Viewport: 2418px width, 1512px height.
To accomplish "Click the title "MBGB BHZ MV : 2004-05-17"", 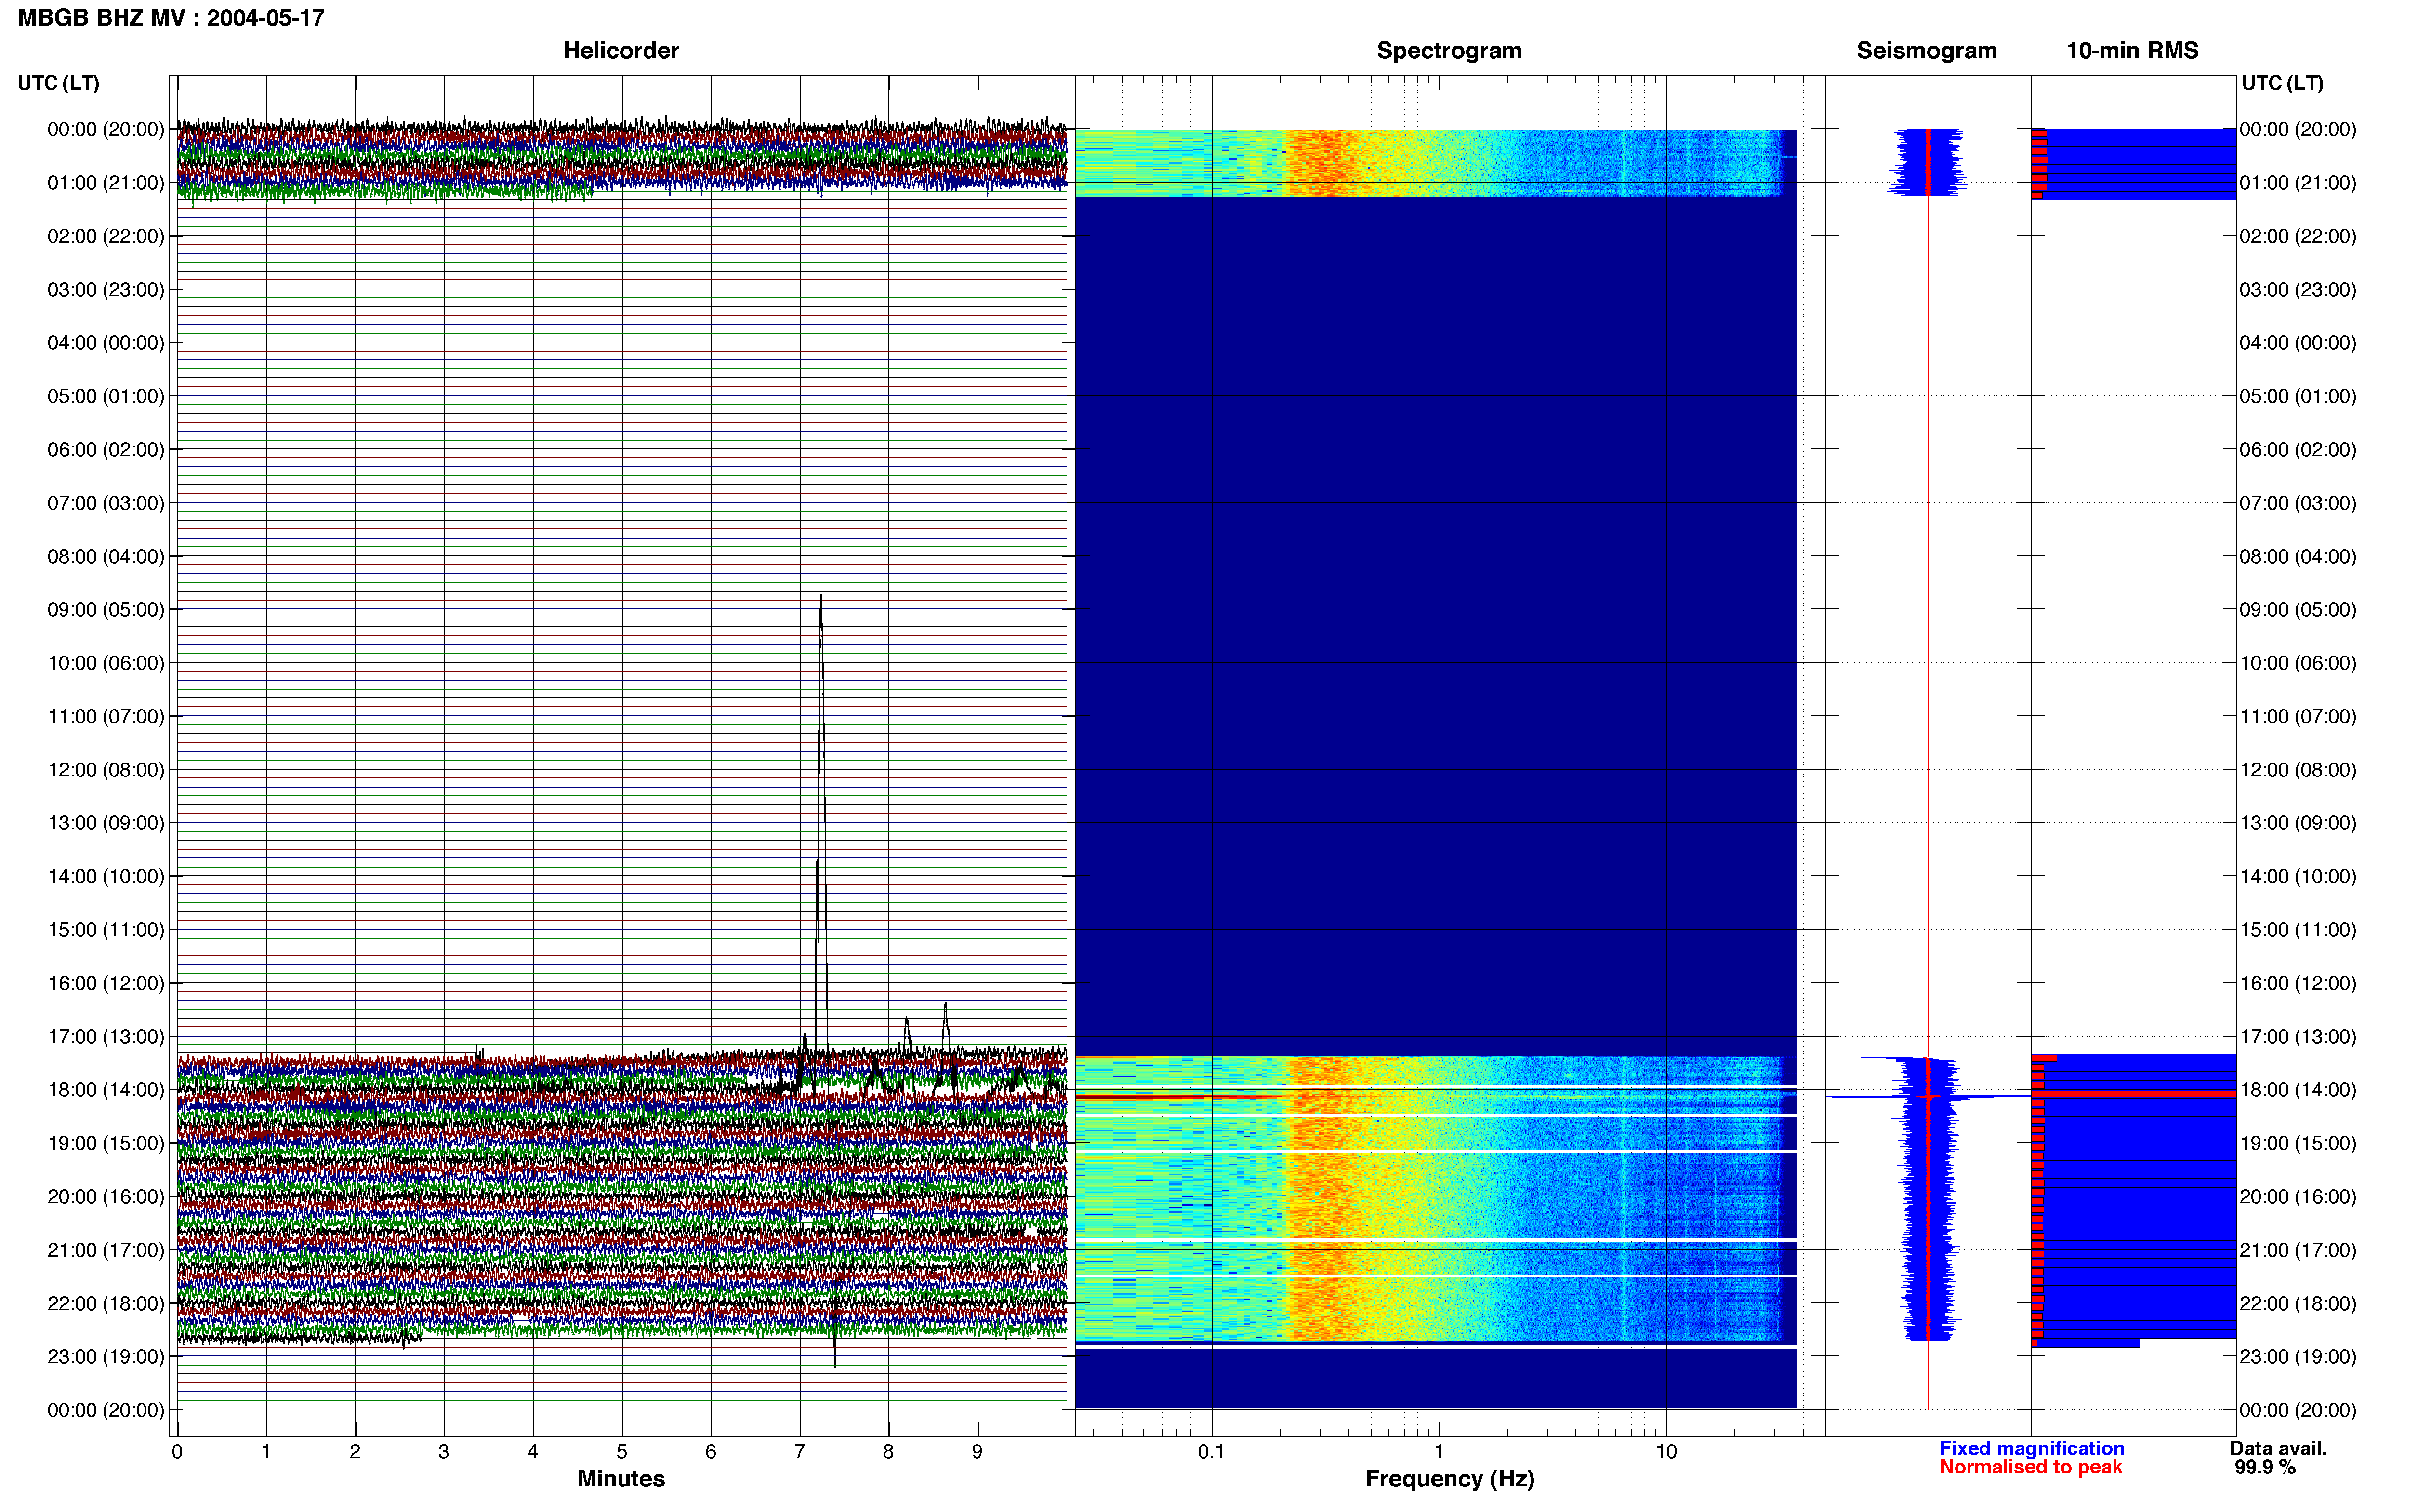I will (x=171, y=18).
